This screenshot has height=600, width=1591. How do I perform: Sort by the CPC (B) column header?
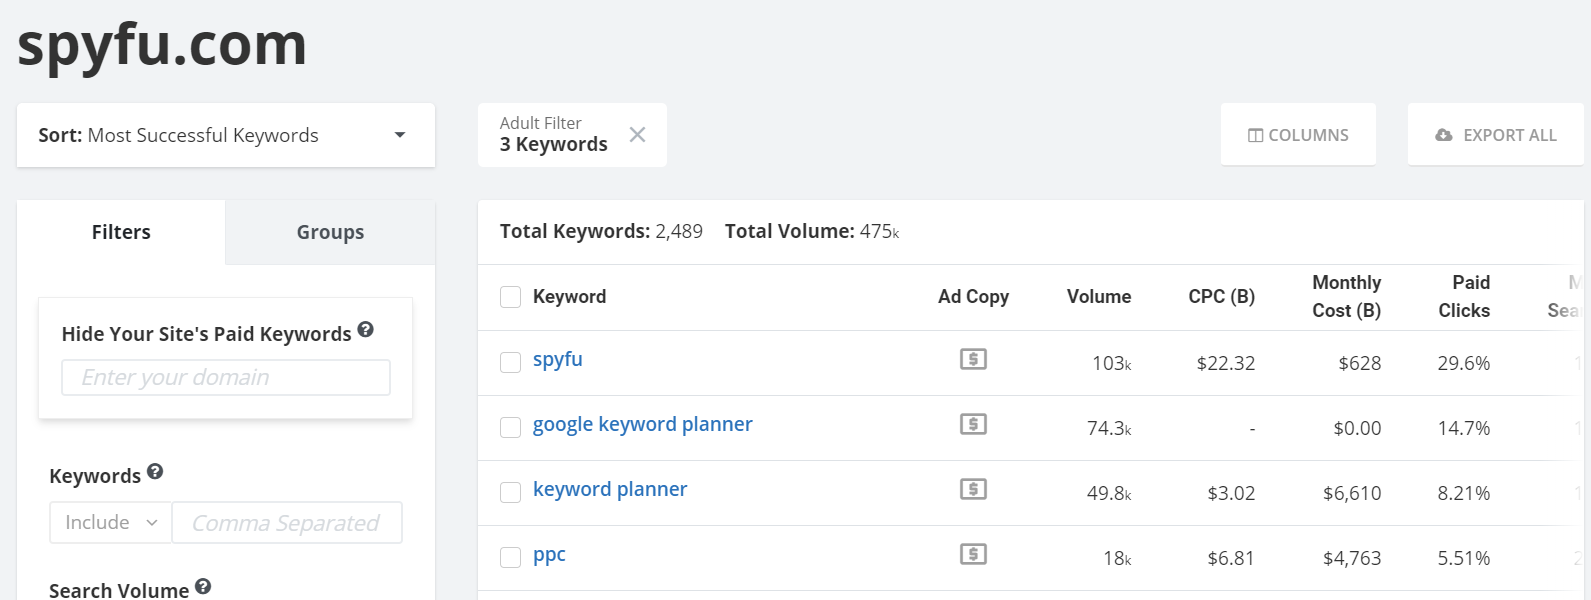tap(1221, 297)
